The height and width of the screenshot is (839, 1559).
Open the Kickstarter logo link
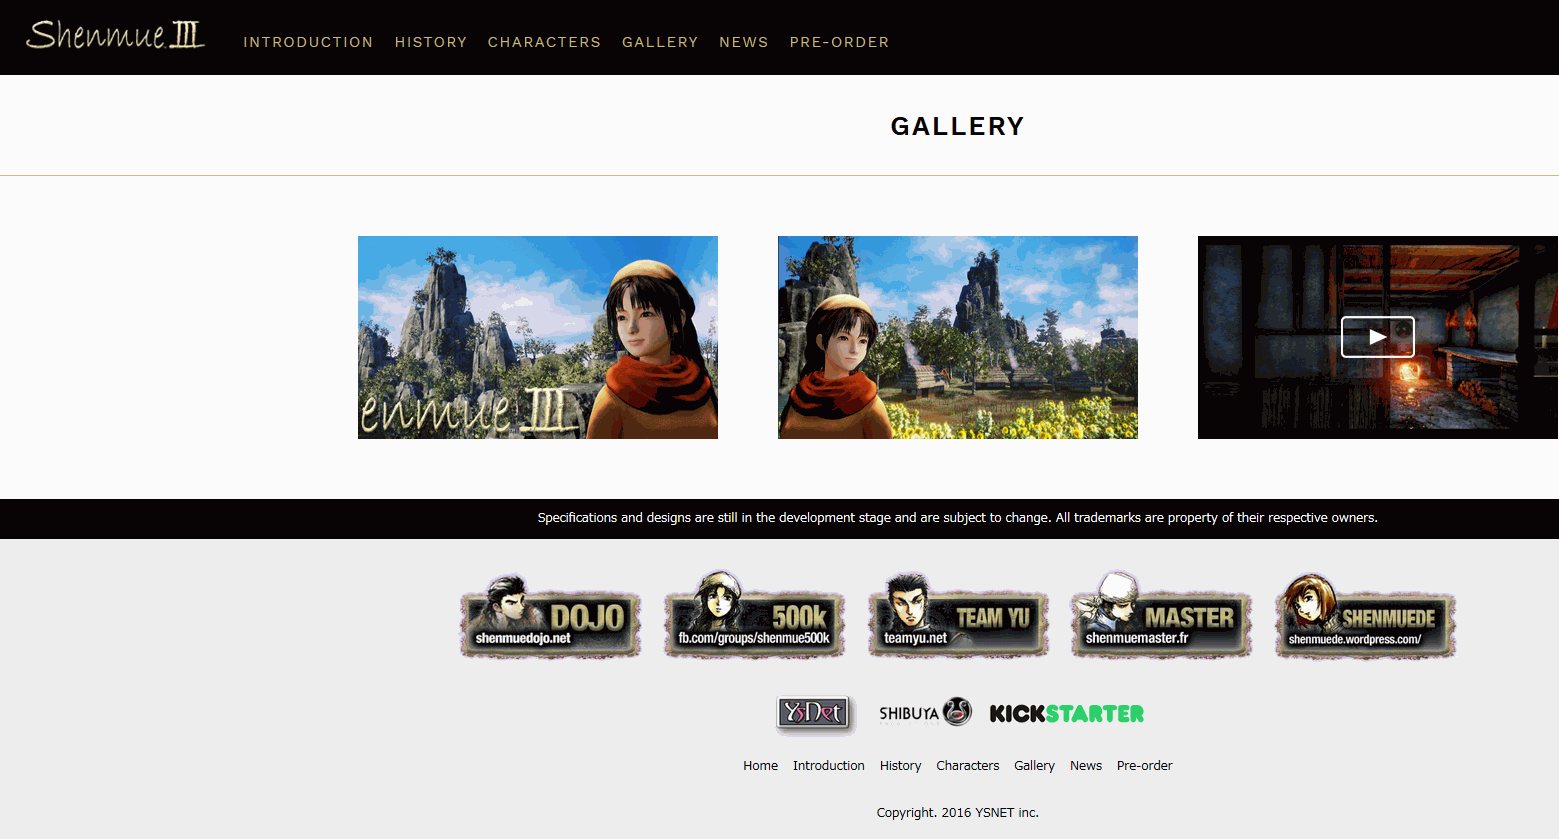pos(1067,714)
